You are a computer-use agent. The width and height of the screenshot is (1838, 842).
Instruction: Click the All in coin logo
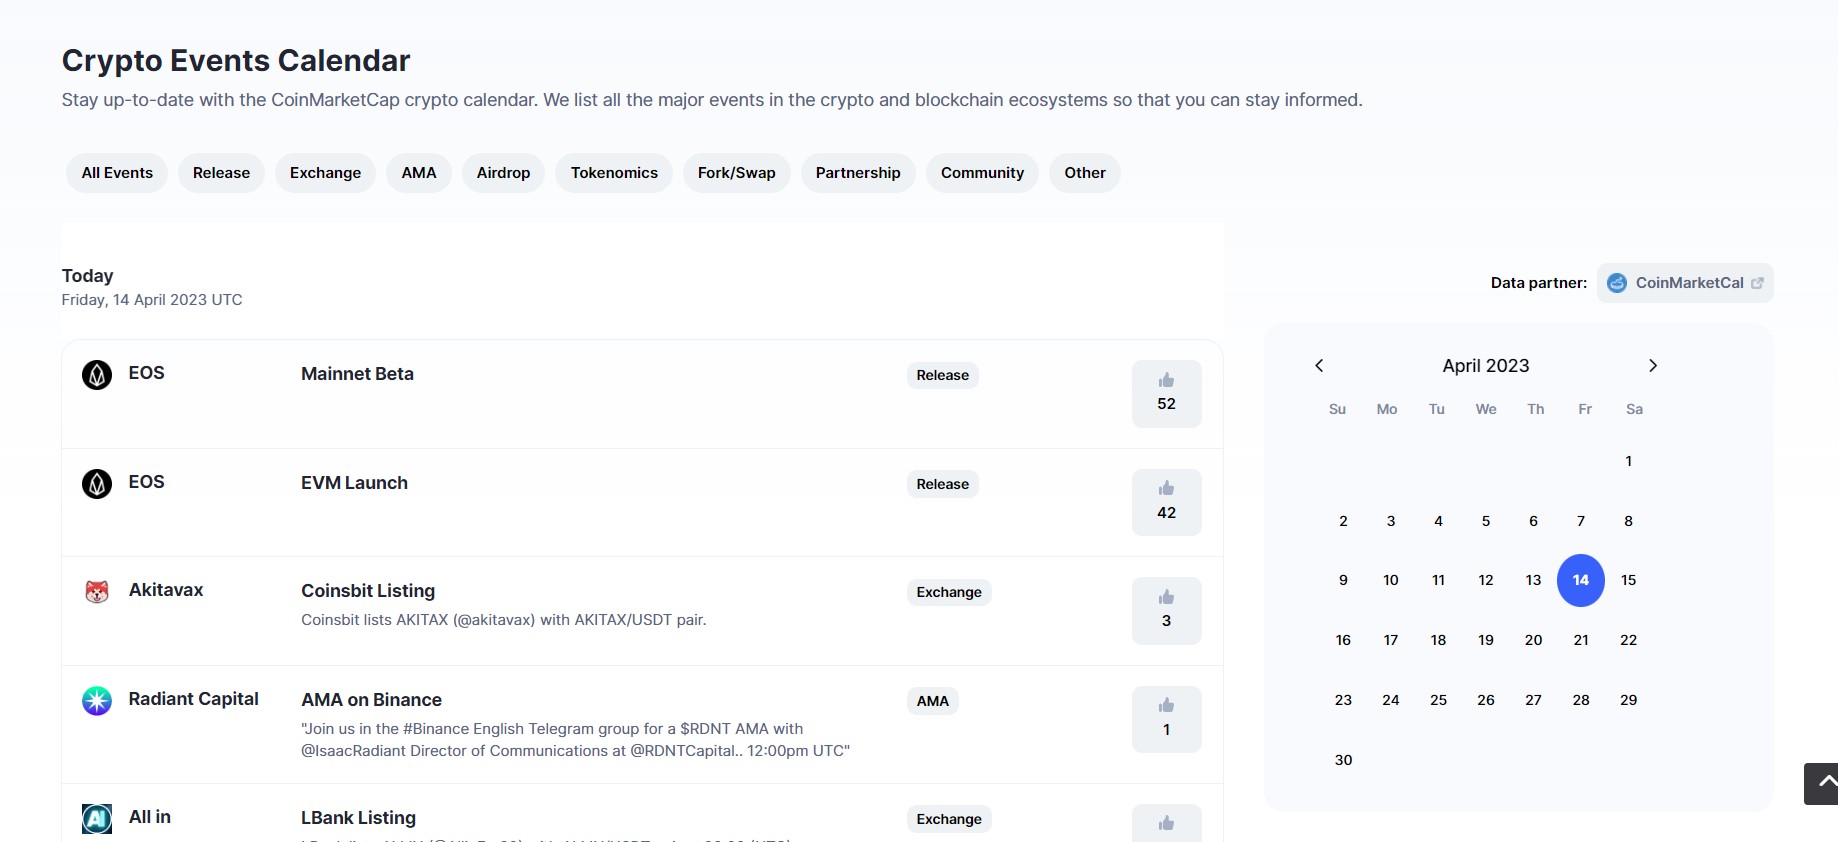pyautogui.click(x=97, y=819)
